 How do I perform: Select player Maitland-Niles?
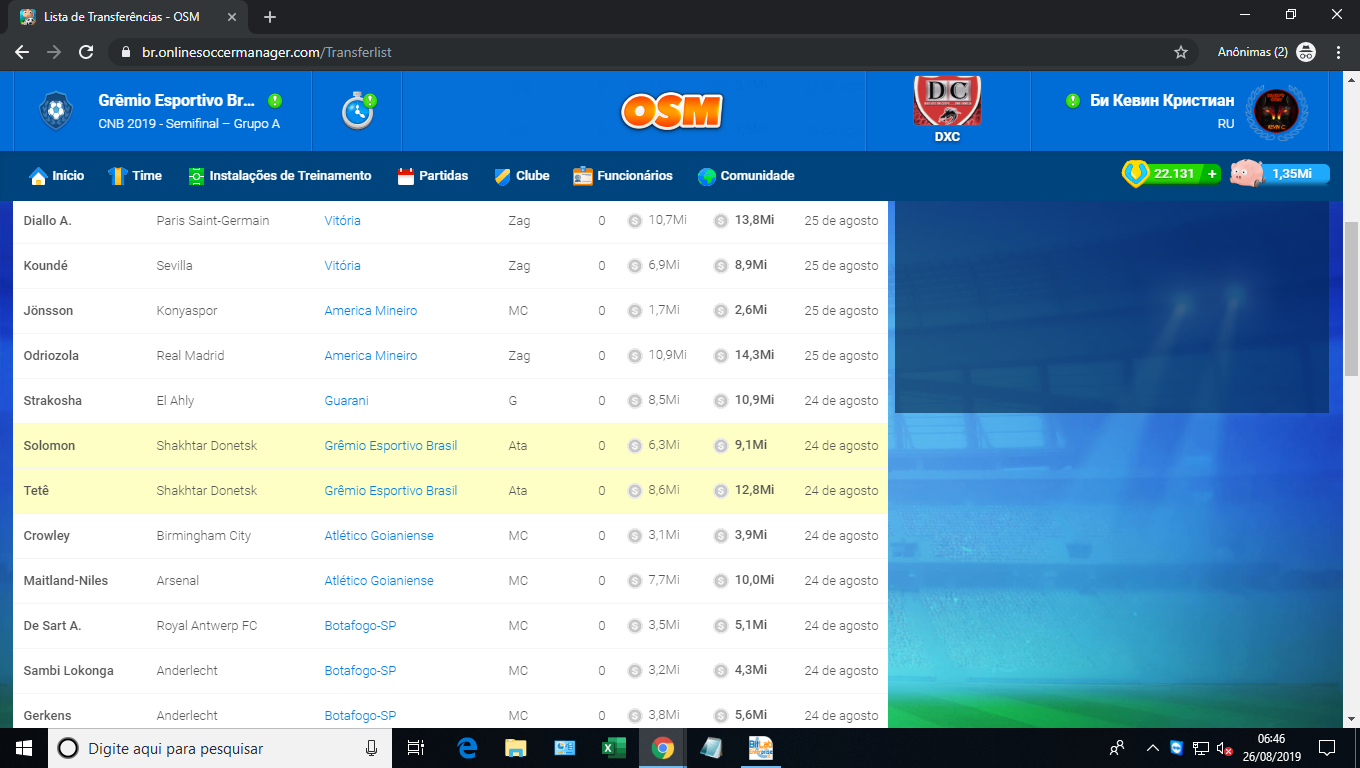click(66, 580)
